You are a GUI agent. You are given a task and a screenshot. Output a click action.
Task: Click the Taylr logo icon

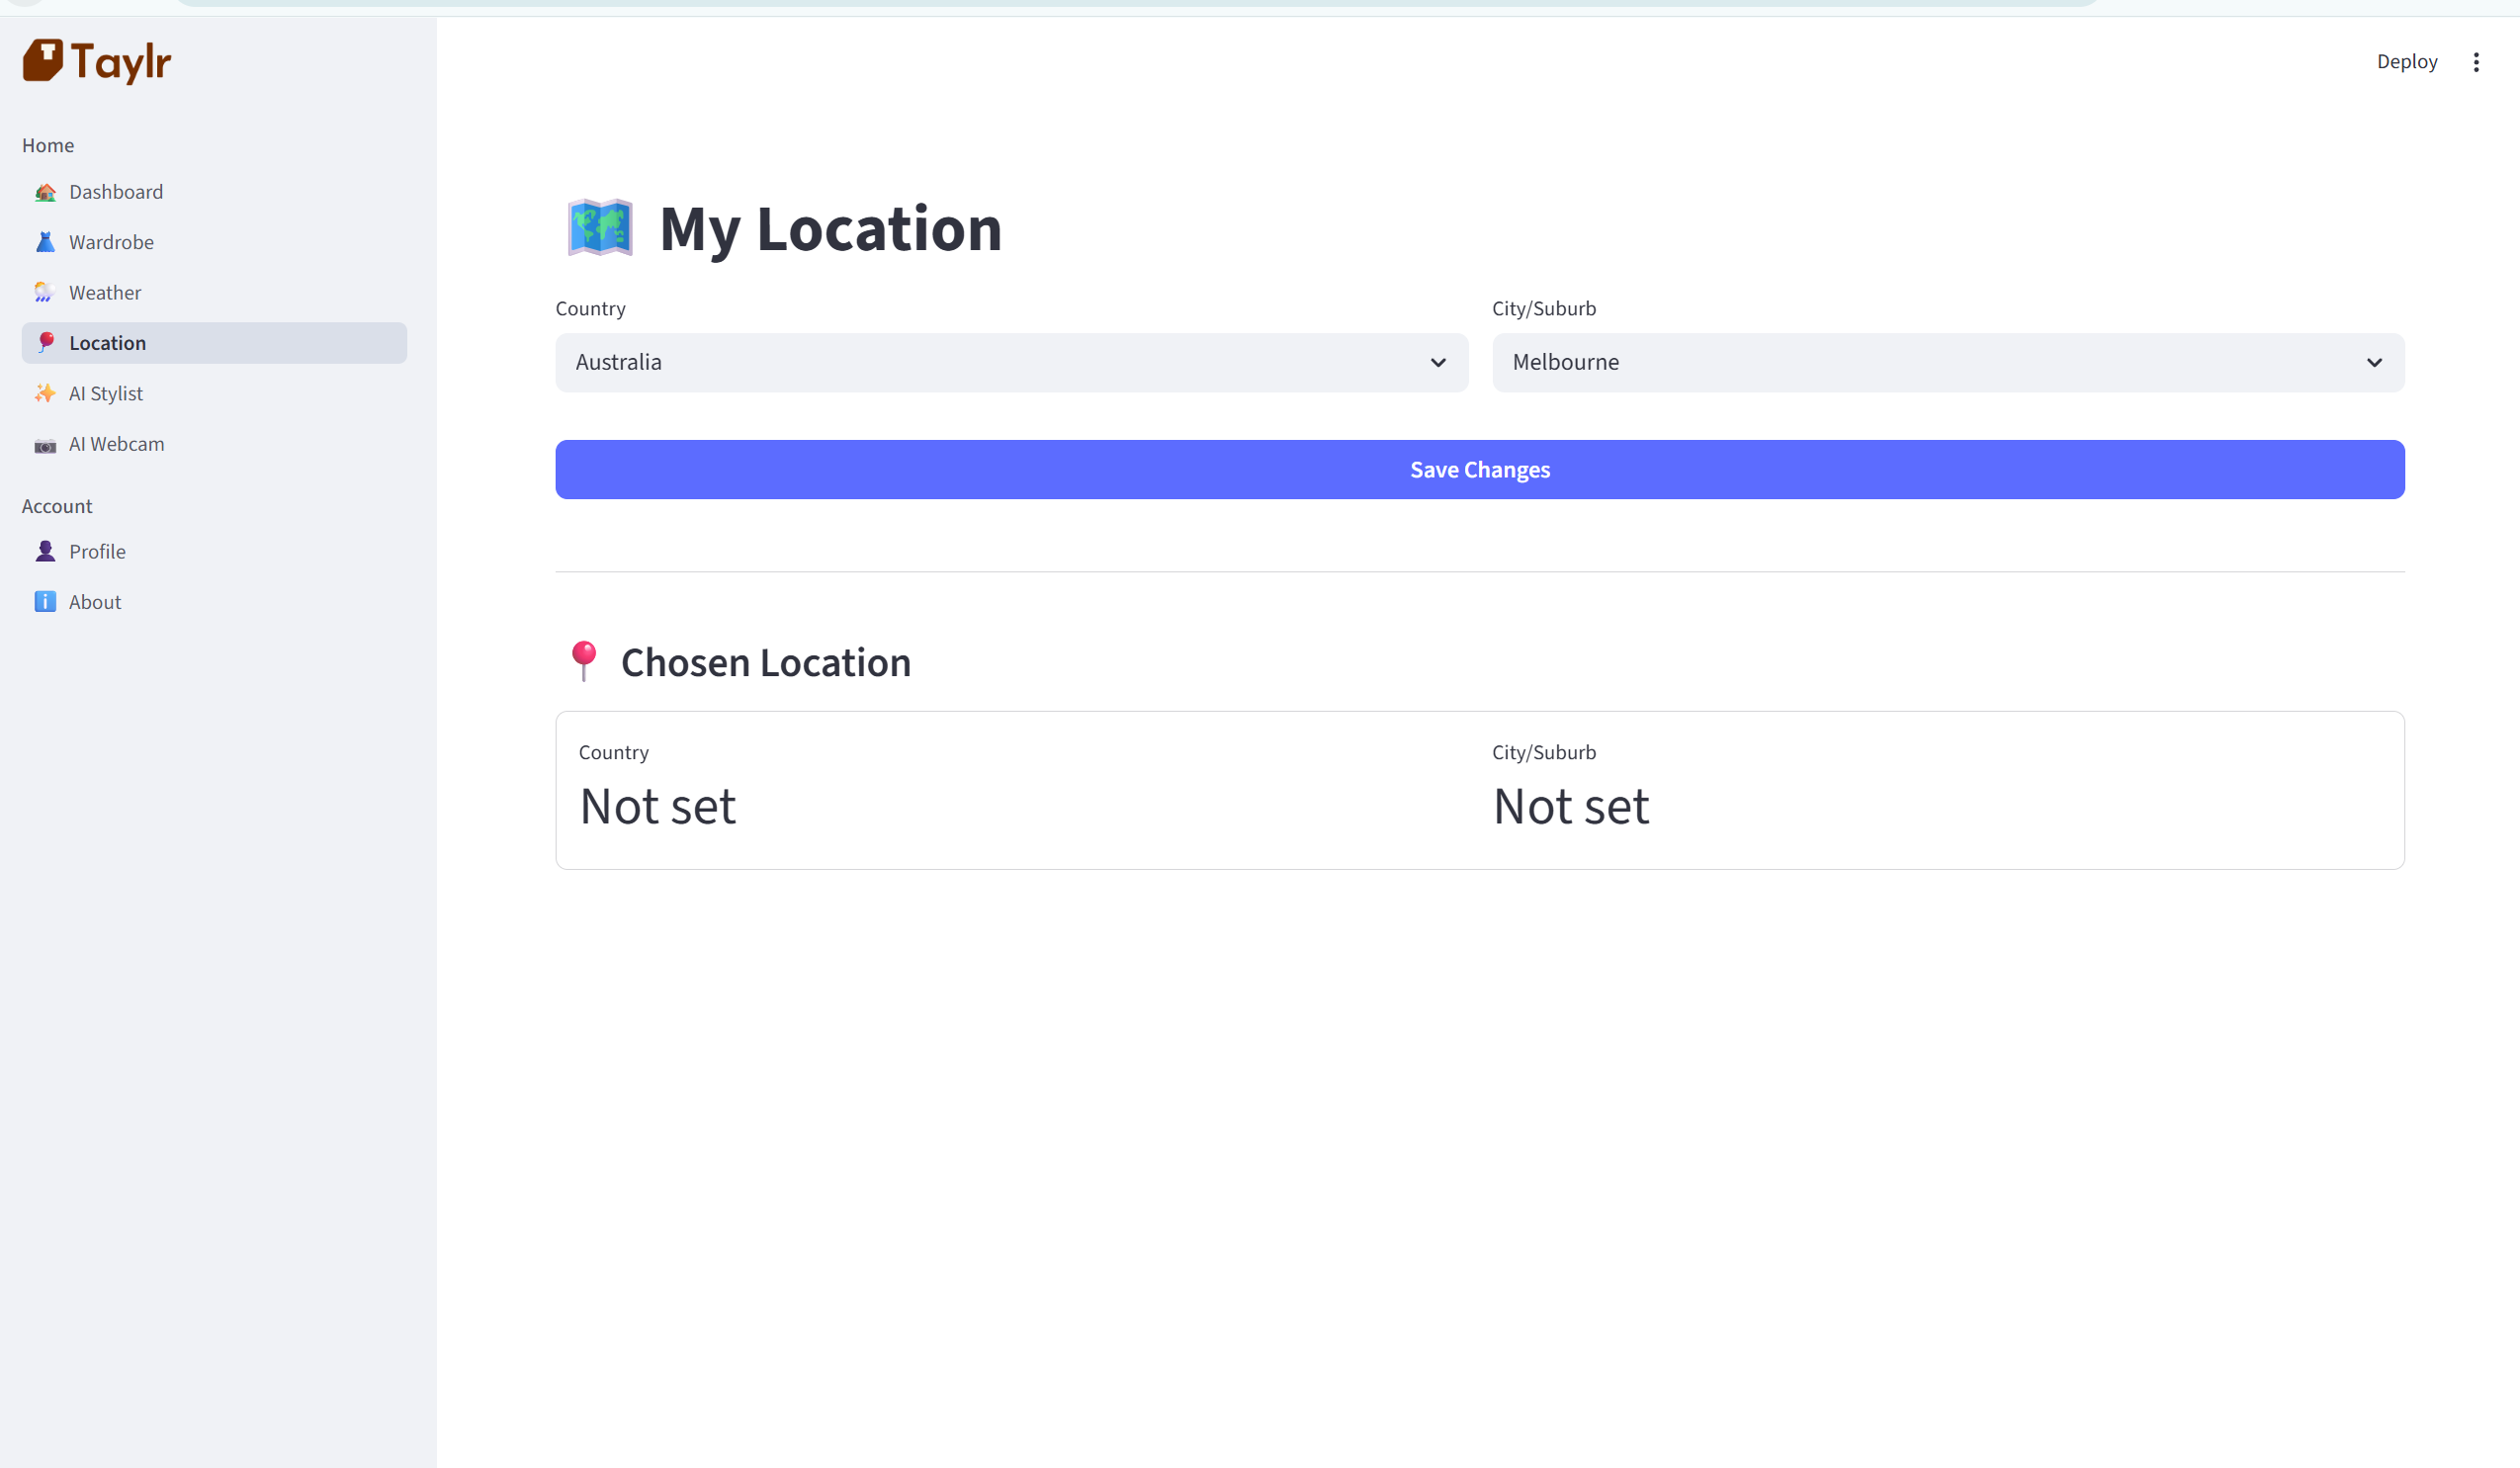tap(43, 61)
